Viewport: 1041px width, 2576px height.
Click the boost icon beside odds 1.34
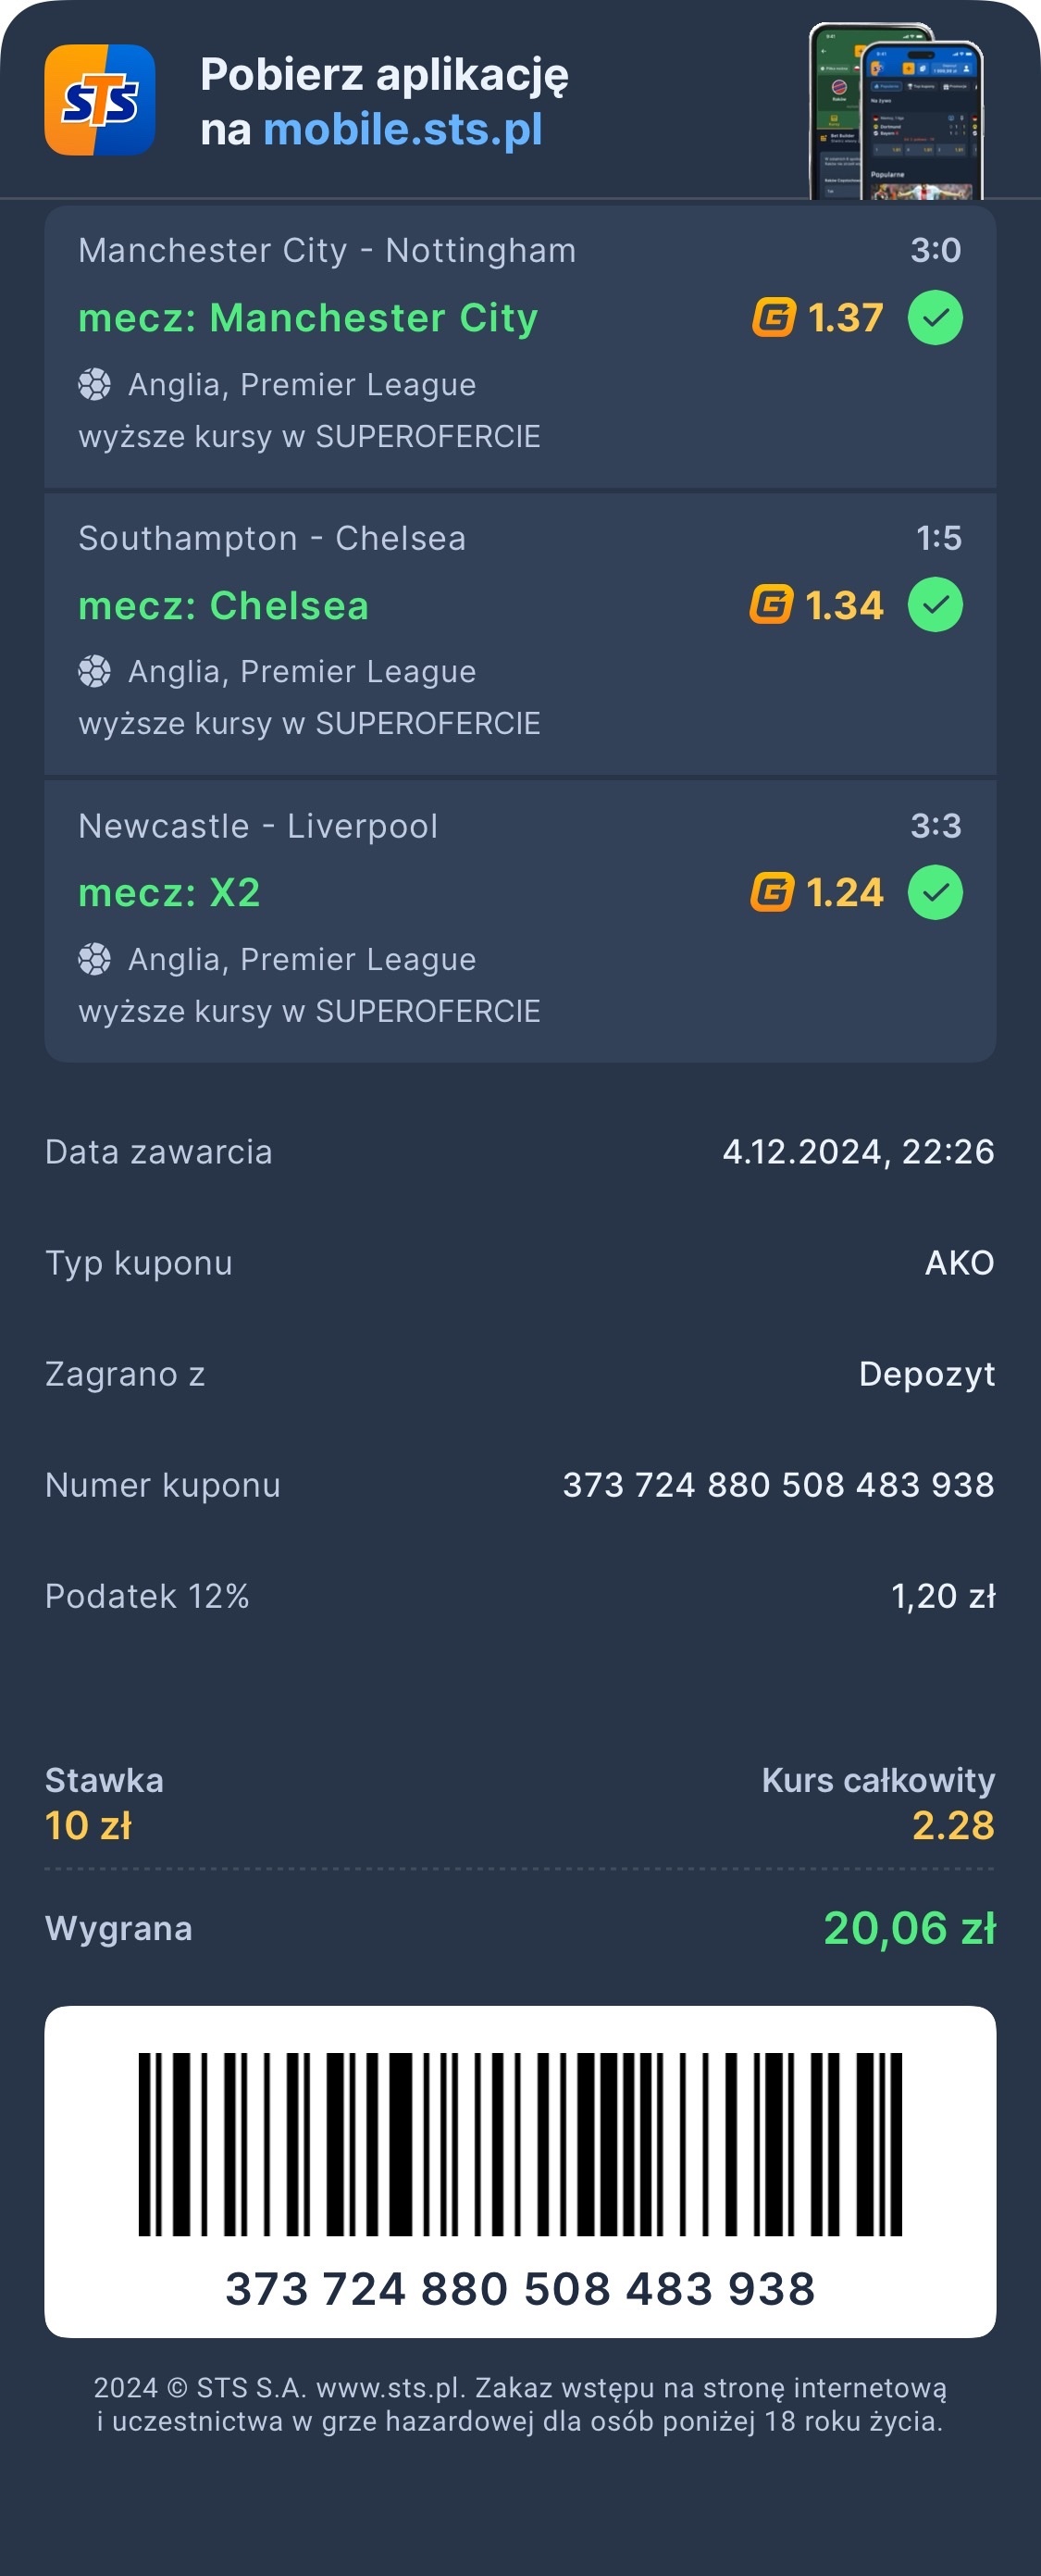click(x=771, y=605)
